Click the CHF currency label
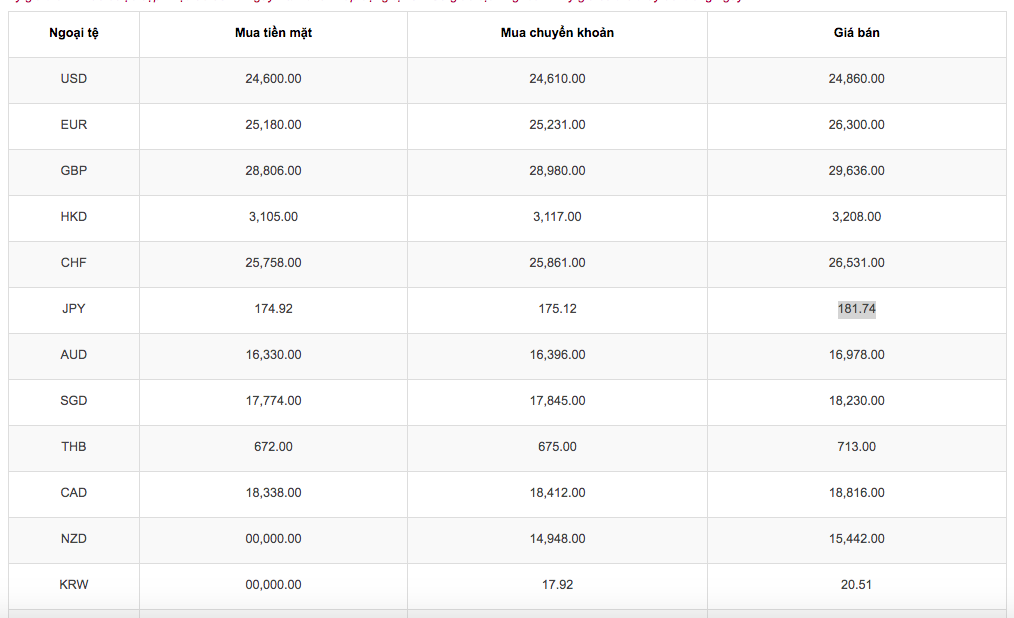This screenshot has width=1014, height=618. coord(74,263)
